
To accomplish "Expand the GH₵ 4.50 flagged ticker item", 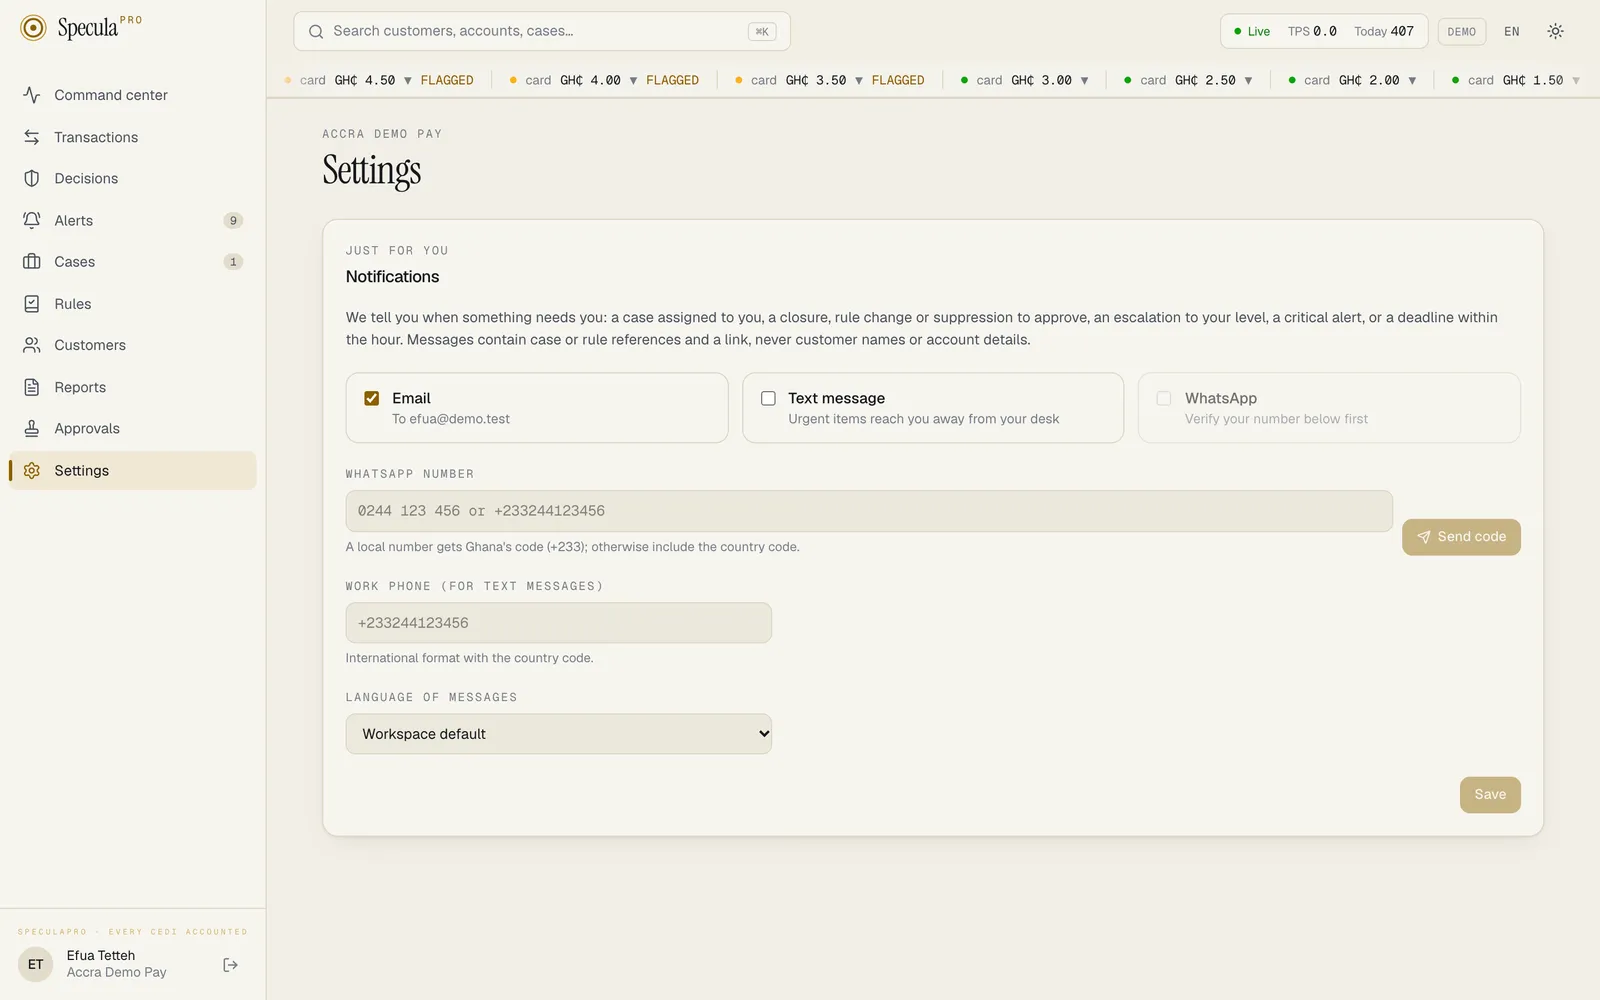I will tap(379, 80).
